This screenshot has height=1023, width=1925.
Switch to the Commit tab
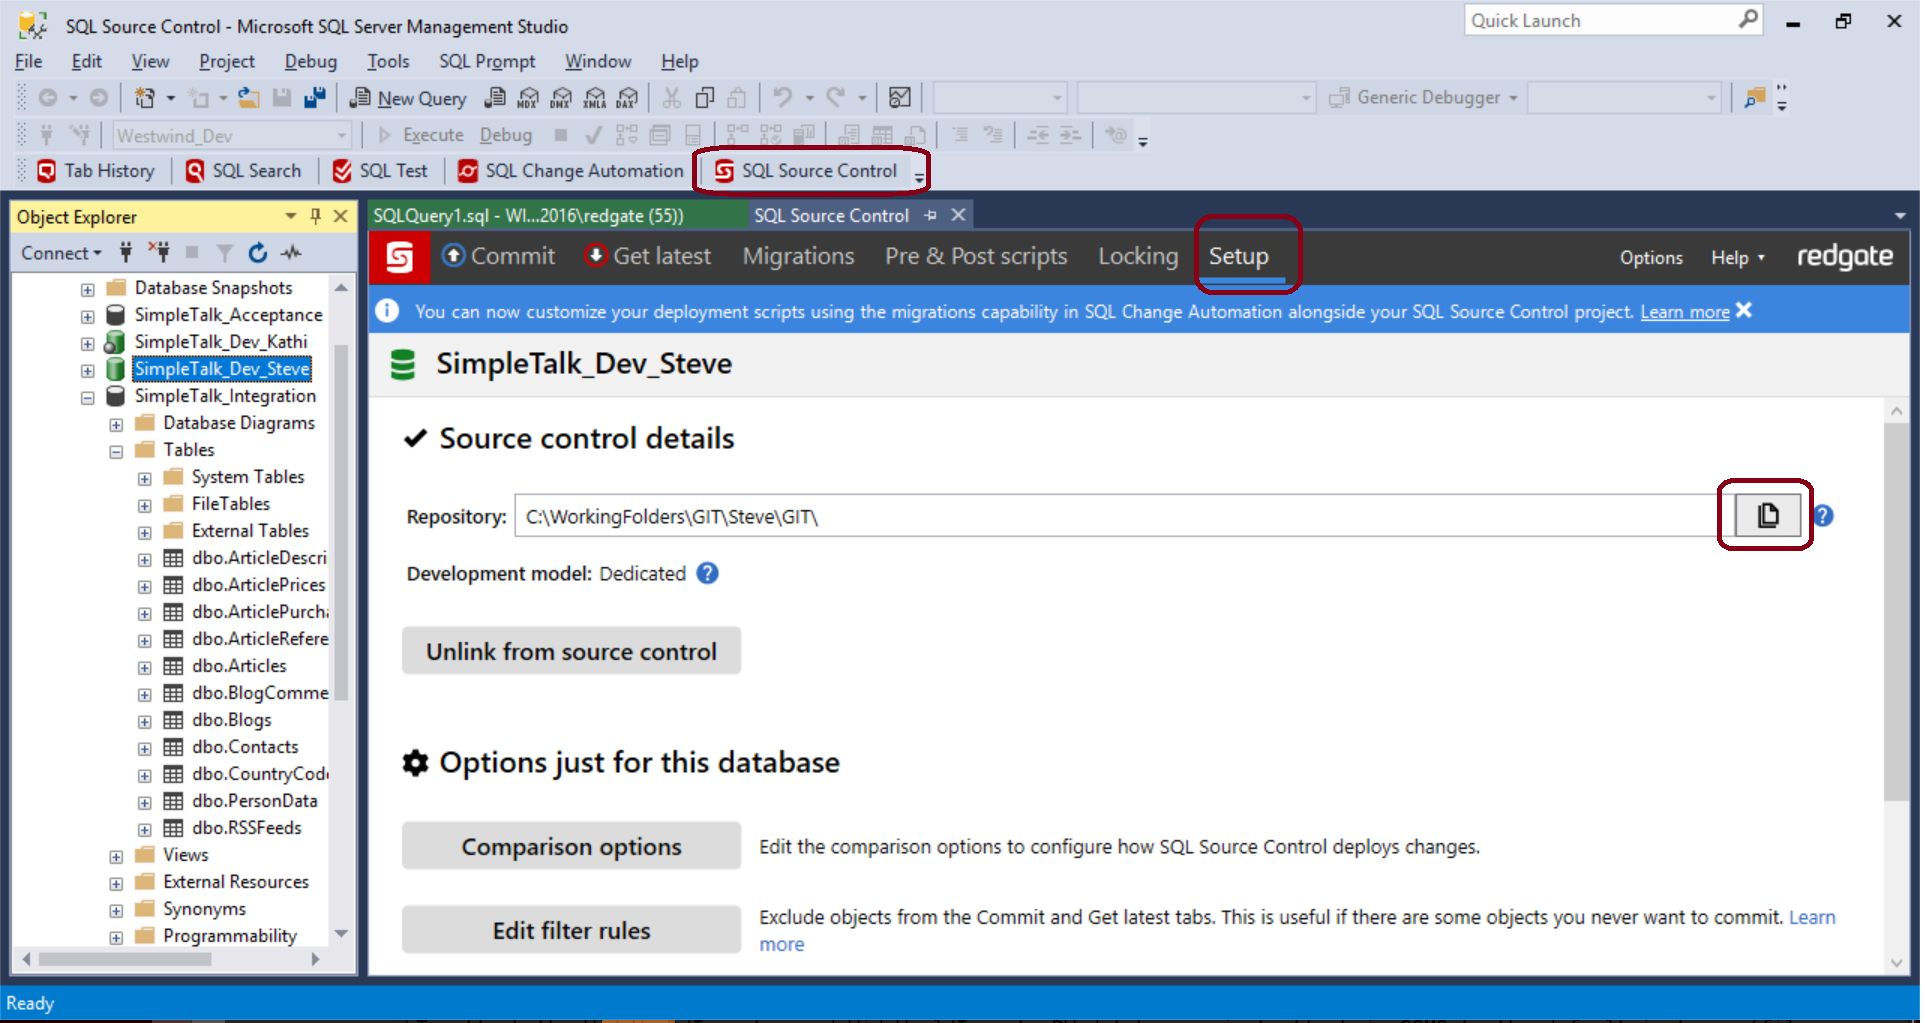pyautogui.click(x=499, y=257)
